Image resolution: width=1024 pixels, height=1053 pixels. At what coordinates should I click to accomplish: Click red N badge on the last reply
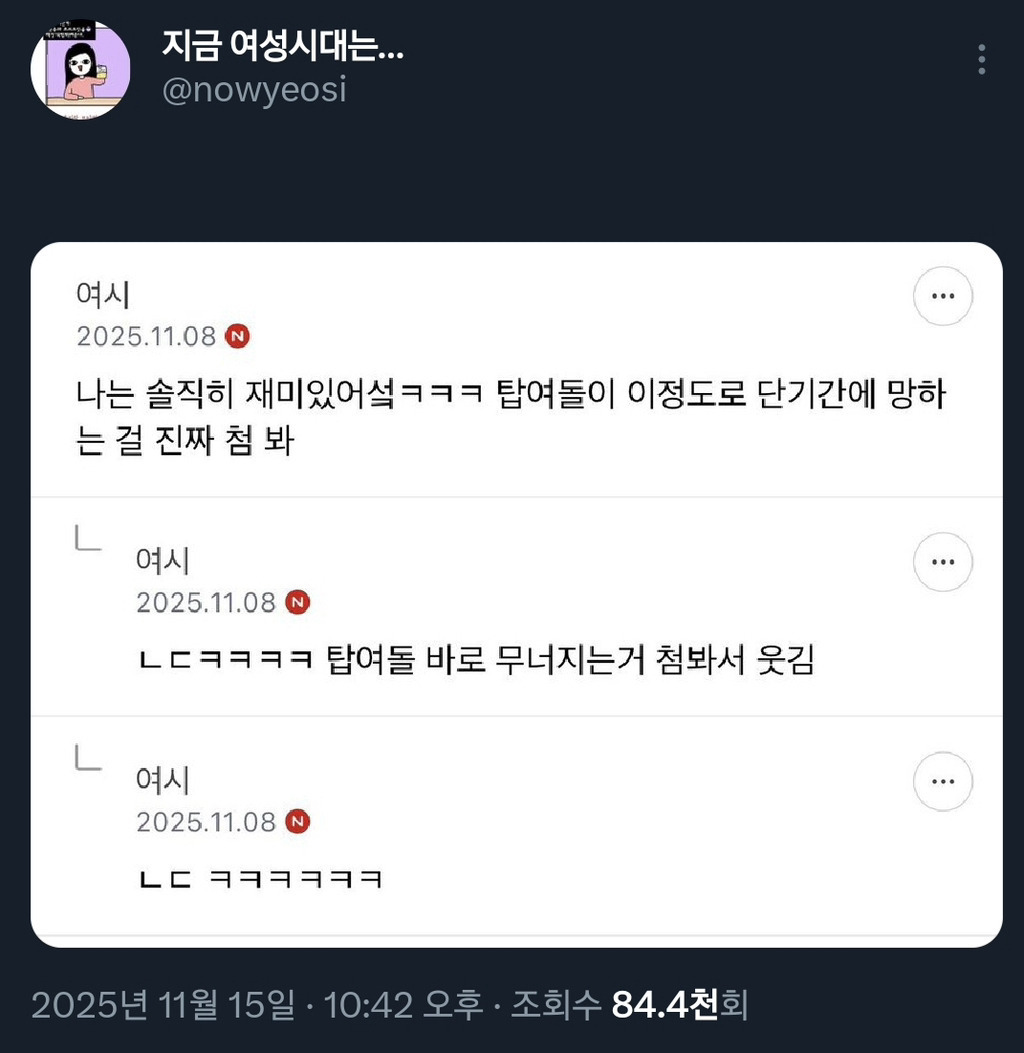point(298,822)
